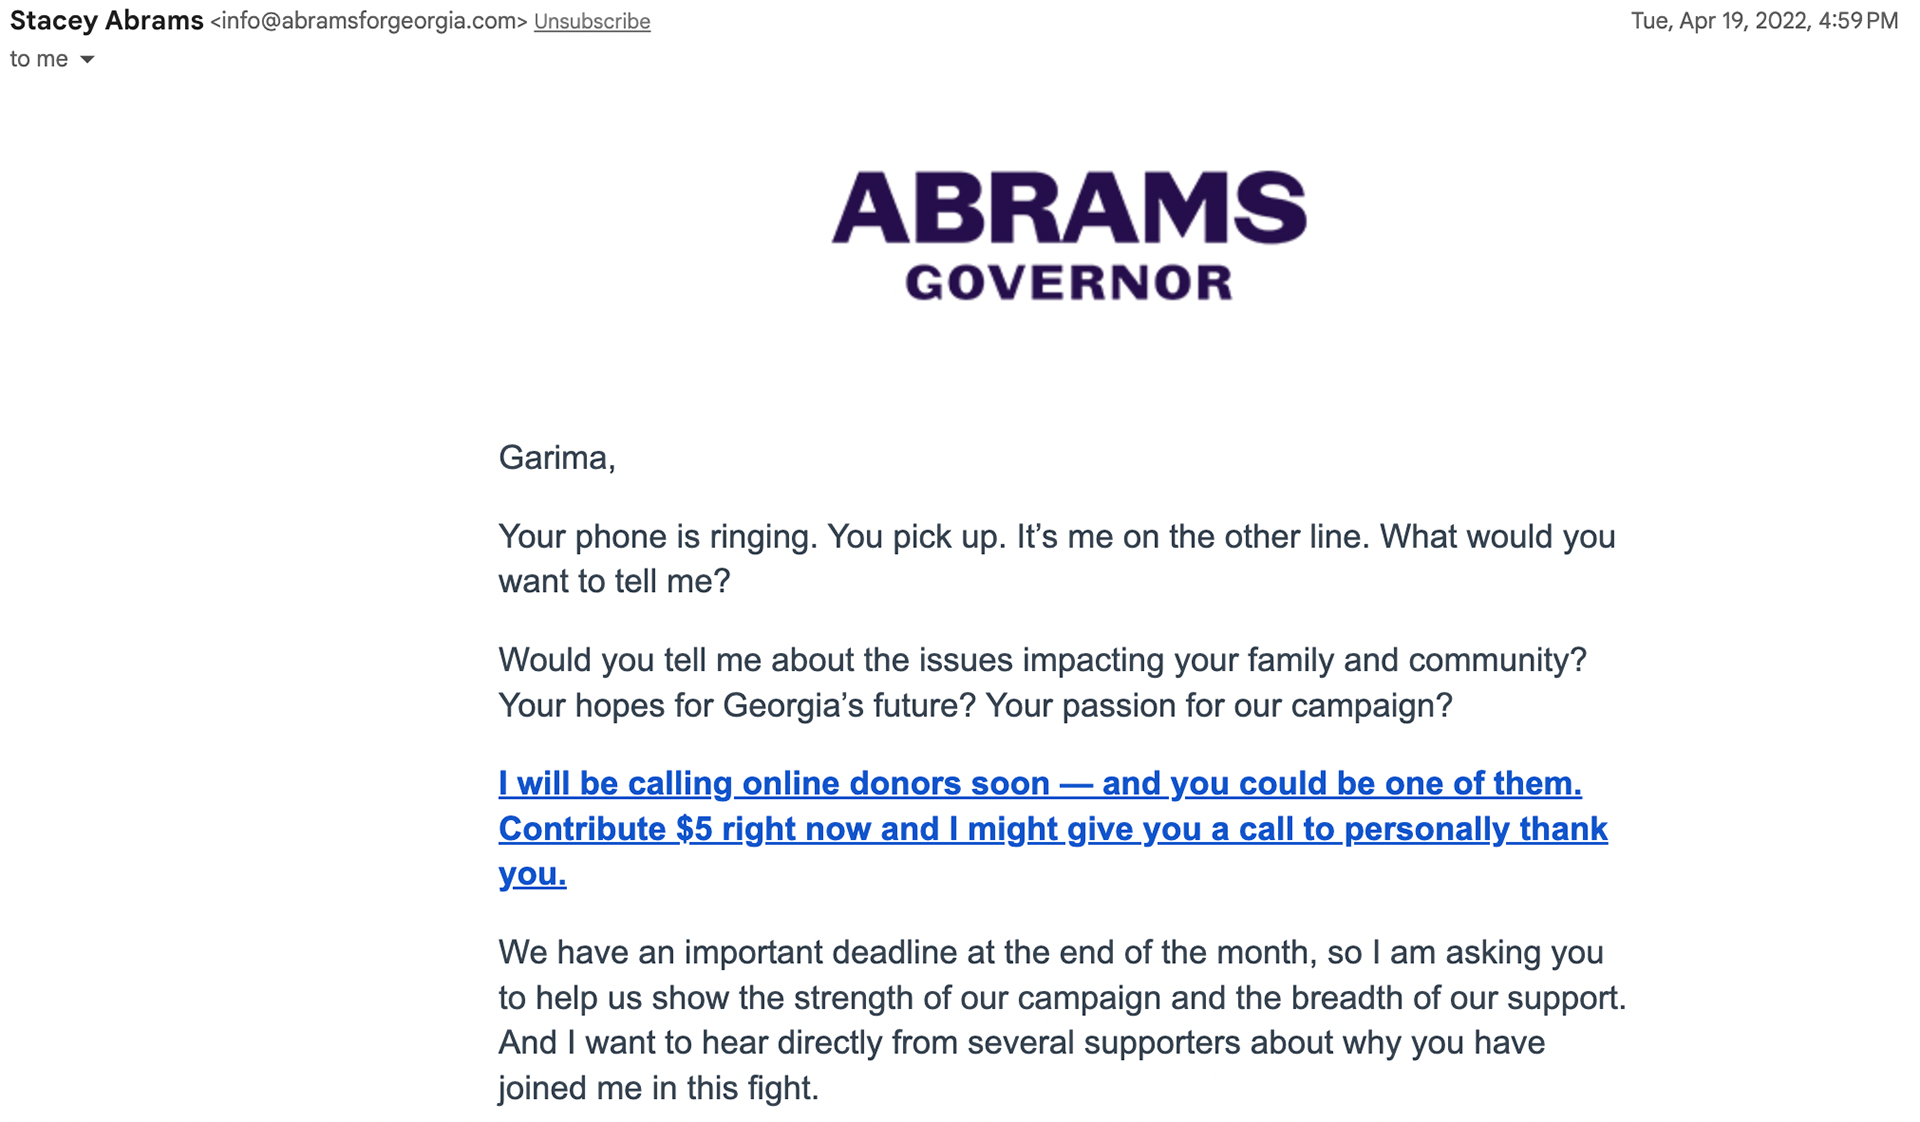Click the Unsubscribe link in header

(x=591, y=21)
